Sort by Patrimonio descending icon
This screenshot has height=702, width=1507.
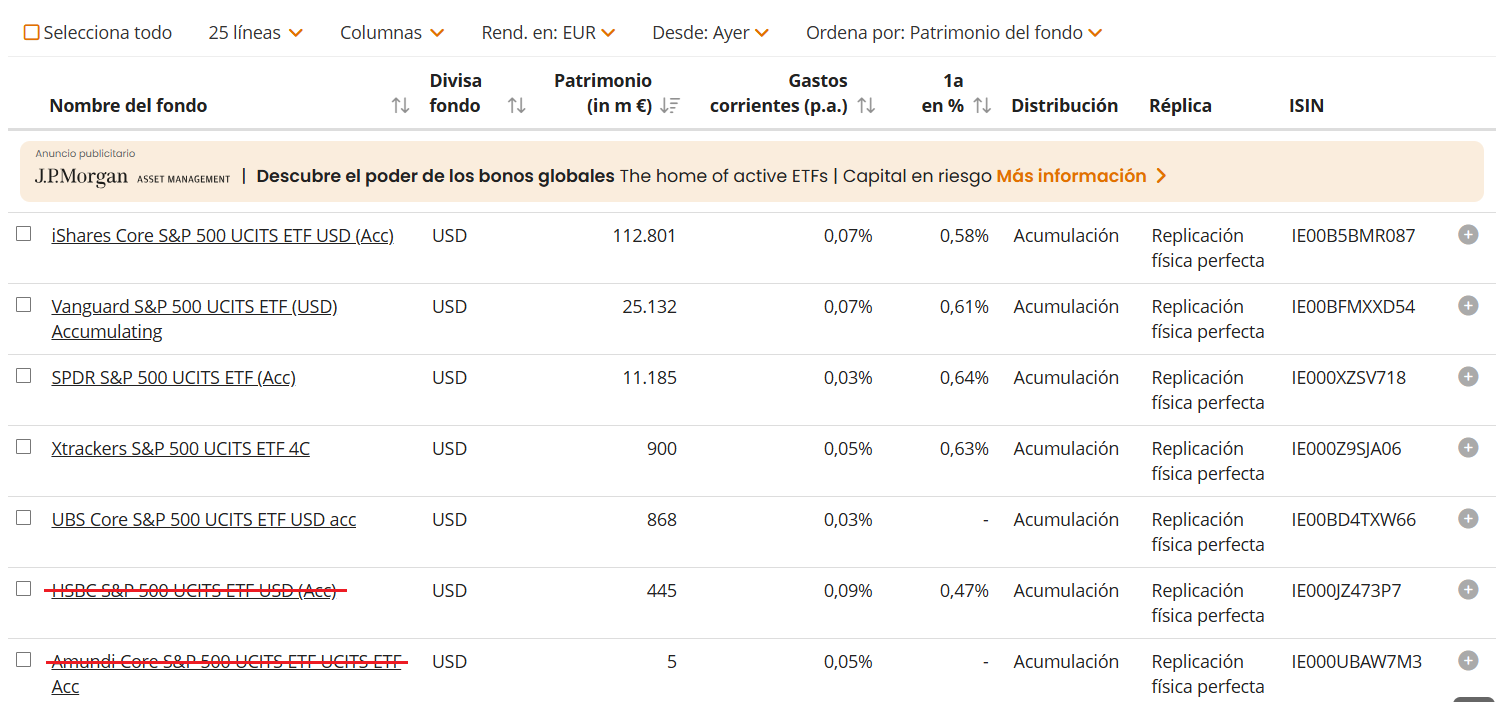click(670, 106)
